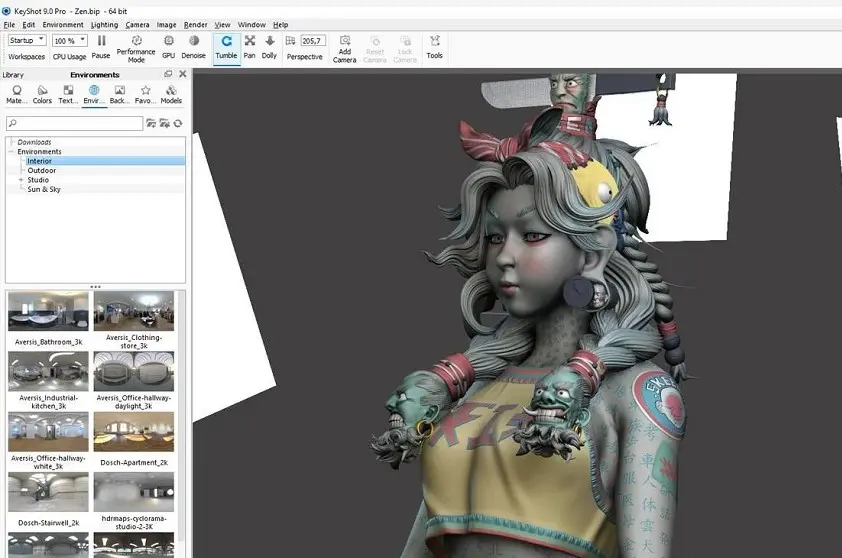Viewport: 842px width, 558px height.
Task: Click the add folder icon
Action: [x=151, y=124]
